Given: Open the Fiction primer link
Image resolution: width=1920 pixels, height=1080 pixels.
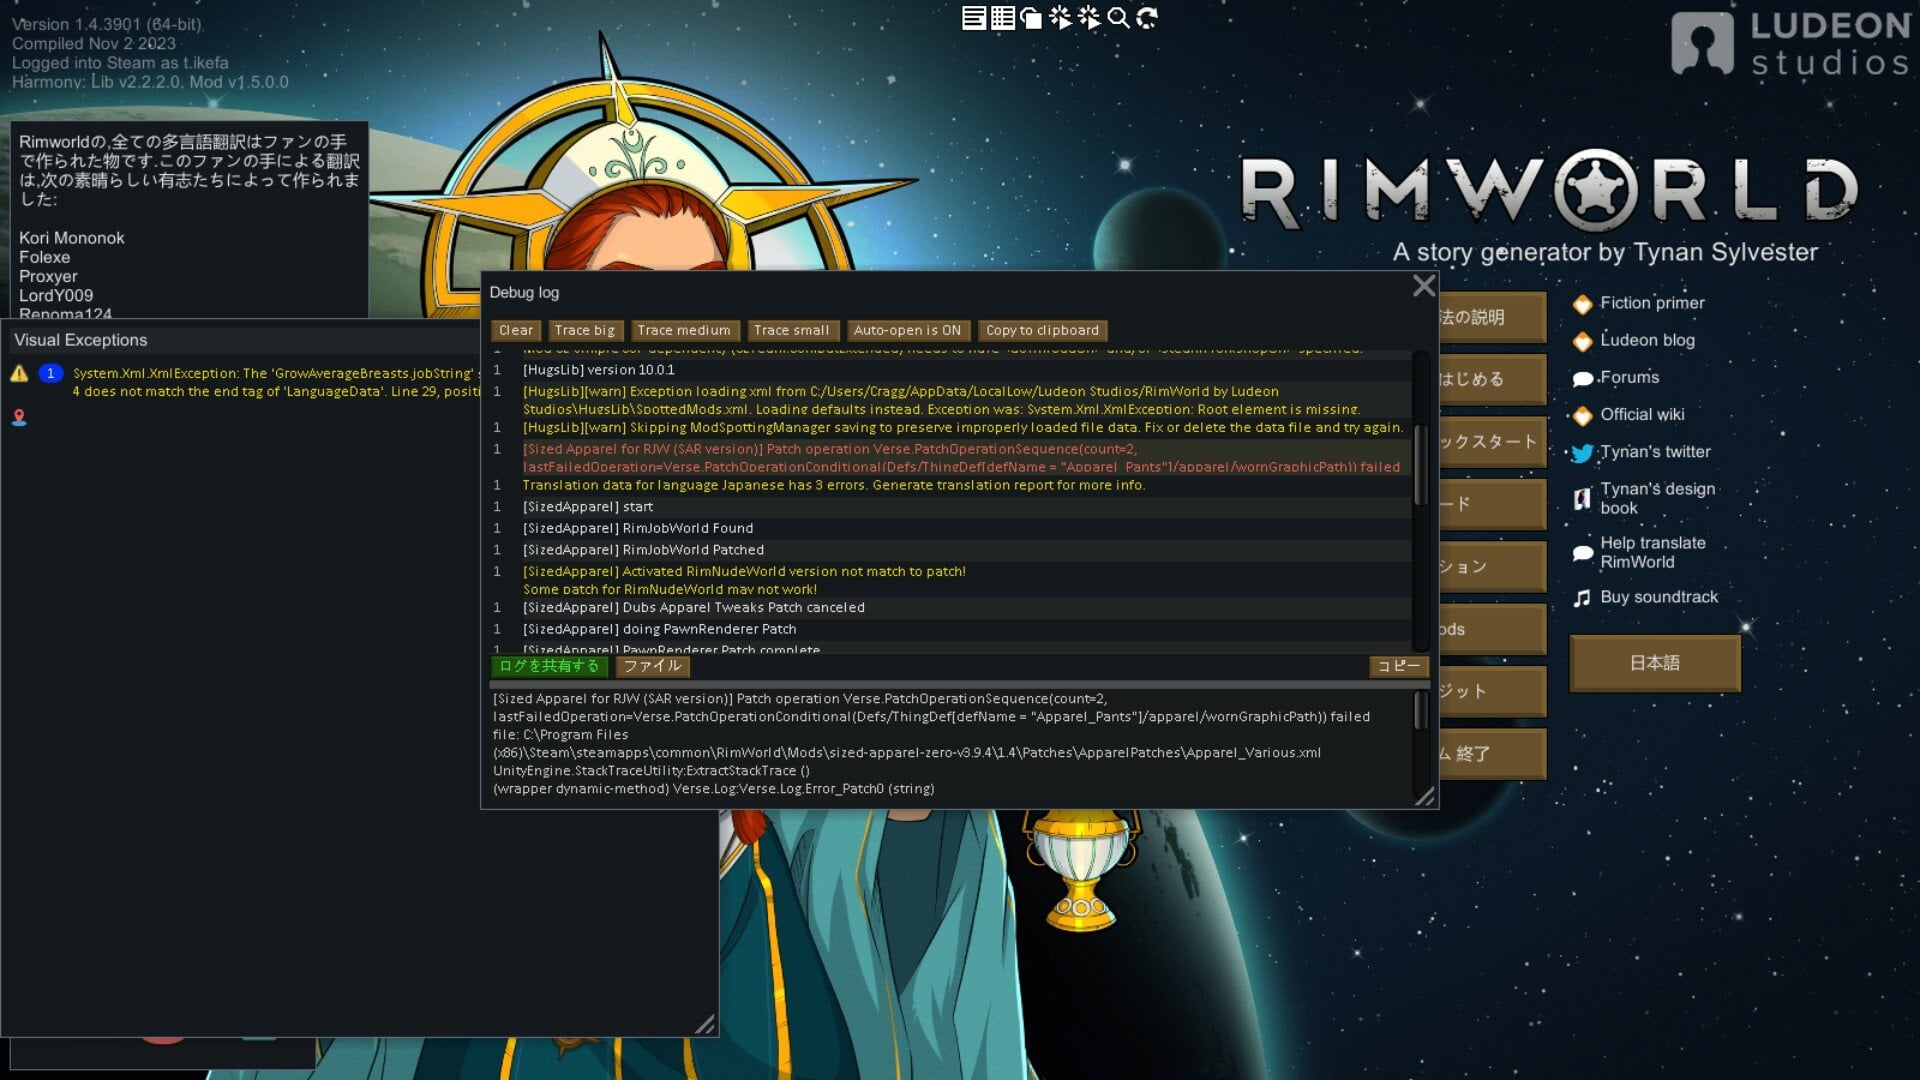Looking at the screenshot, I should tap(1652, 303).
